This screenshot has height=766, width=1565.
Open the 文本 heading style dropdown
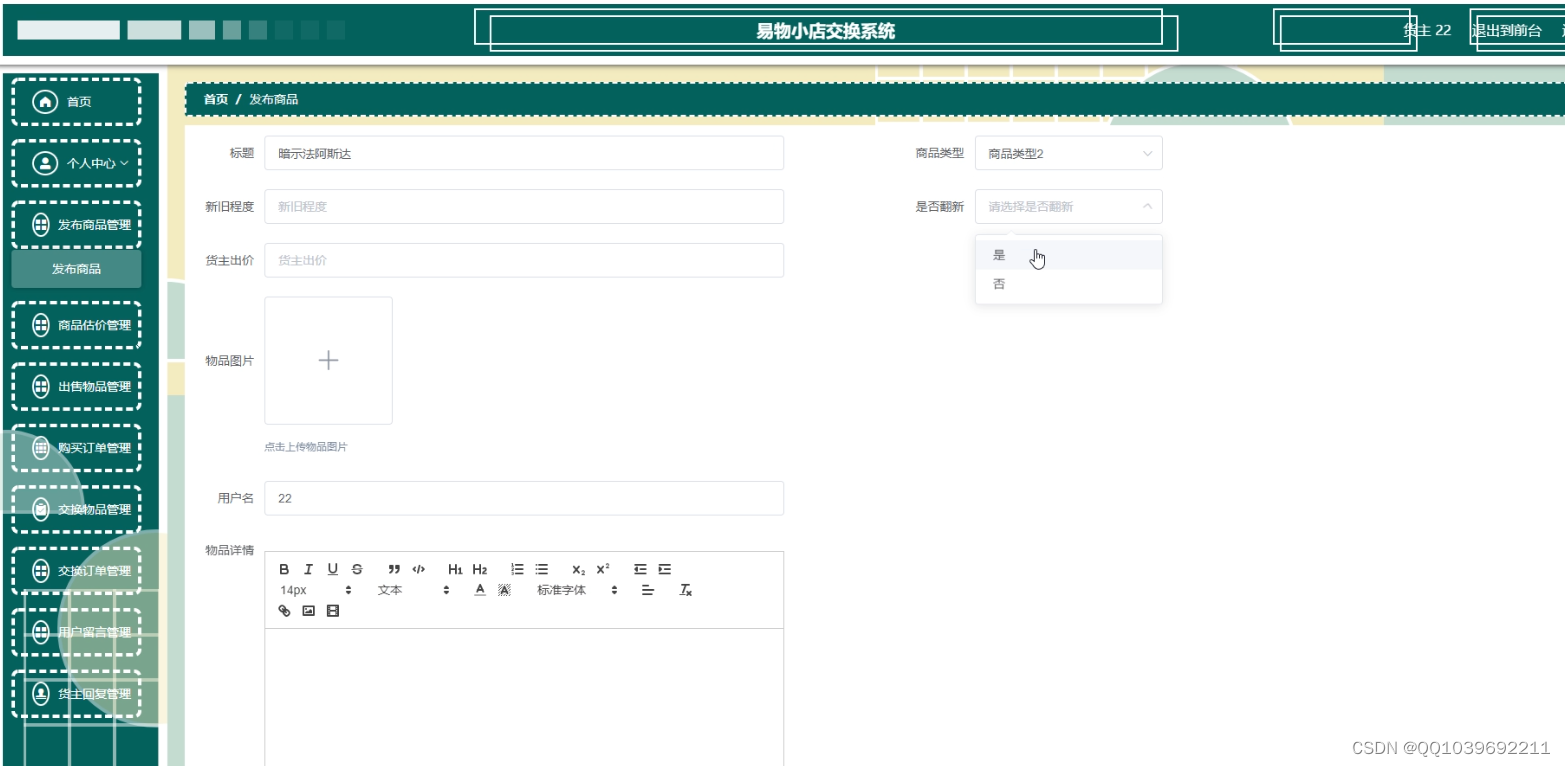click(x=413, y=590)
